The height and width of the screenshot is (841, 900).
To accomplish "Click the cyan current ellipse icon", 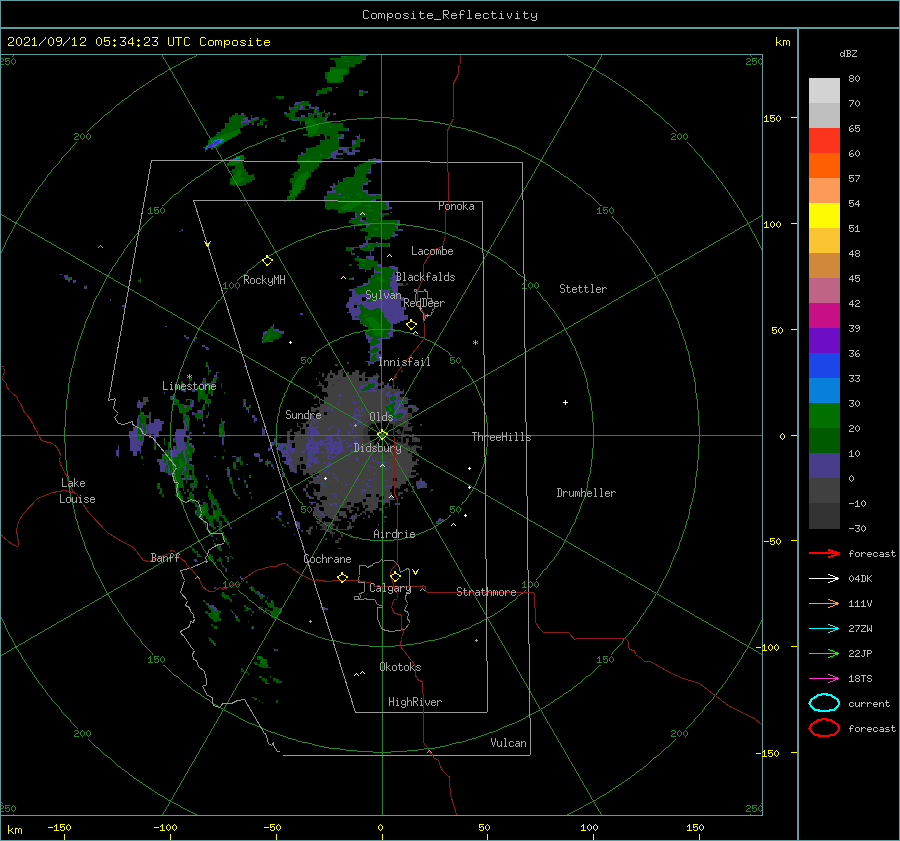I will pos(824,703).
